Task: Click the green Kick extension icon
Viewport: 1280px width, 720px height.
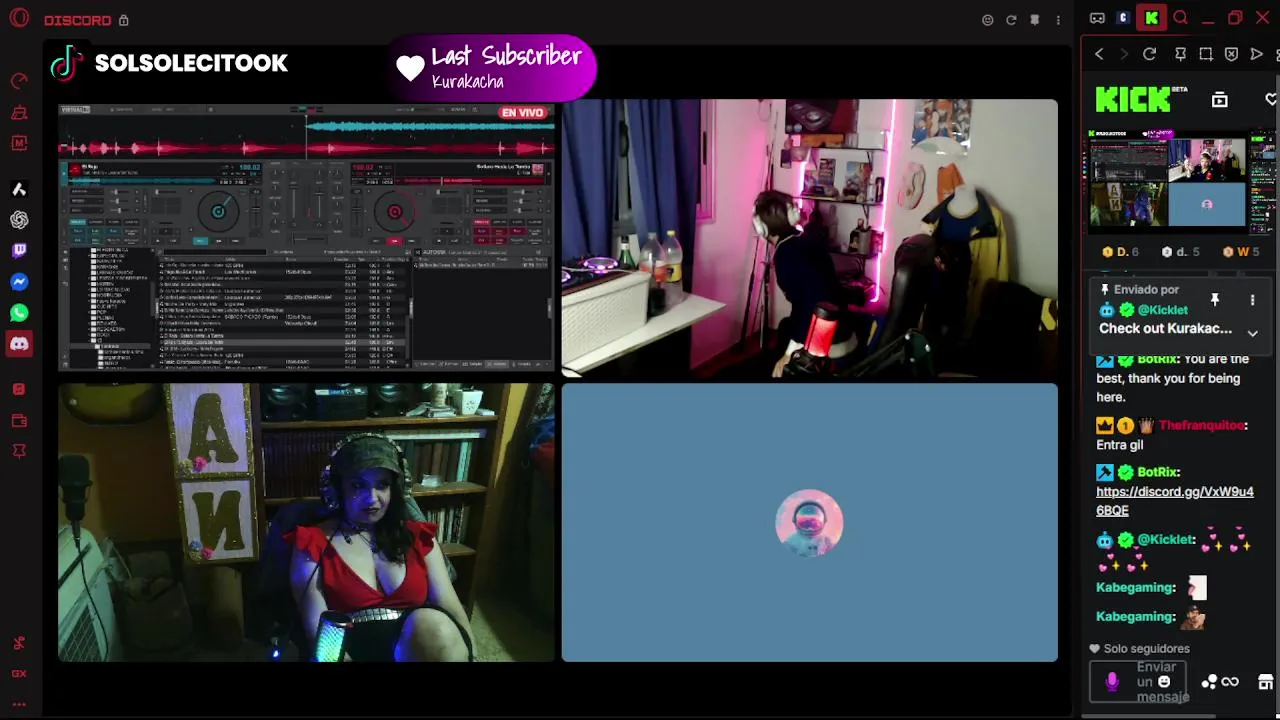Action: pyautogui.click(x=1152, y=18)
